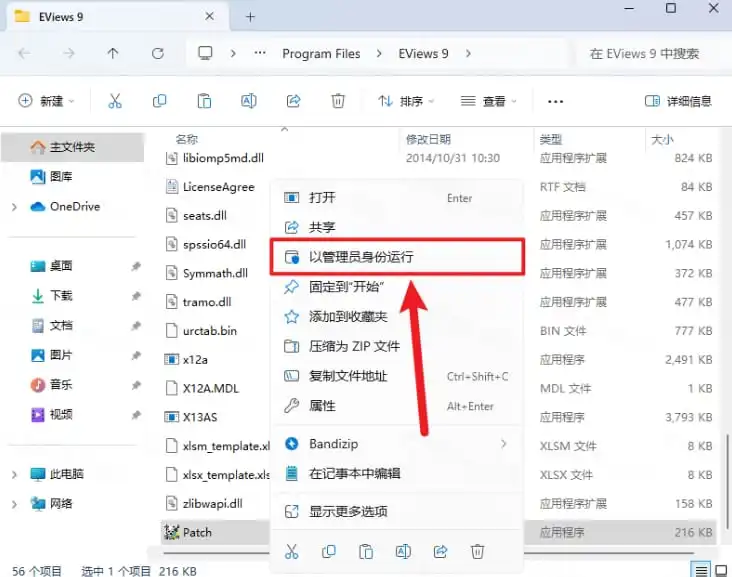Choose 显示更多选项 in the context menu
Screen dimensions: 732x577
397,512
